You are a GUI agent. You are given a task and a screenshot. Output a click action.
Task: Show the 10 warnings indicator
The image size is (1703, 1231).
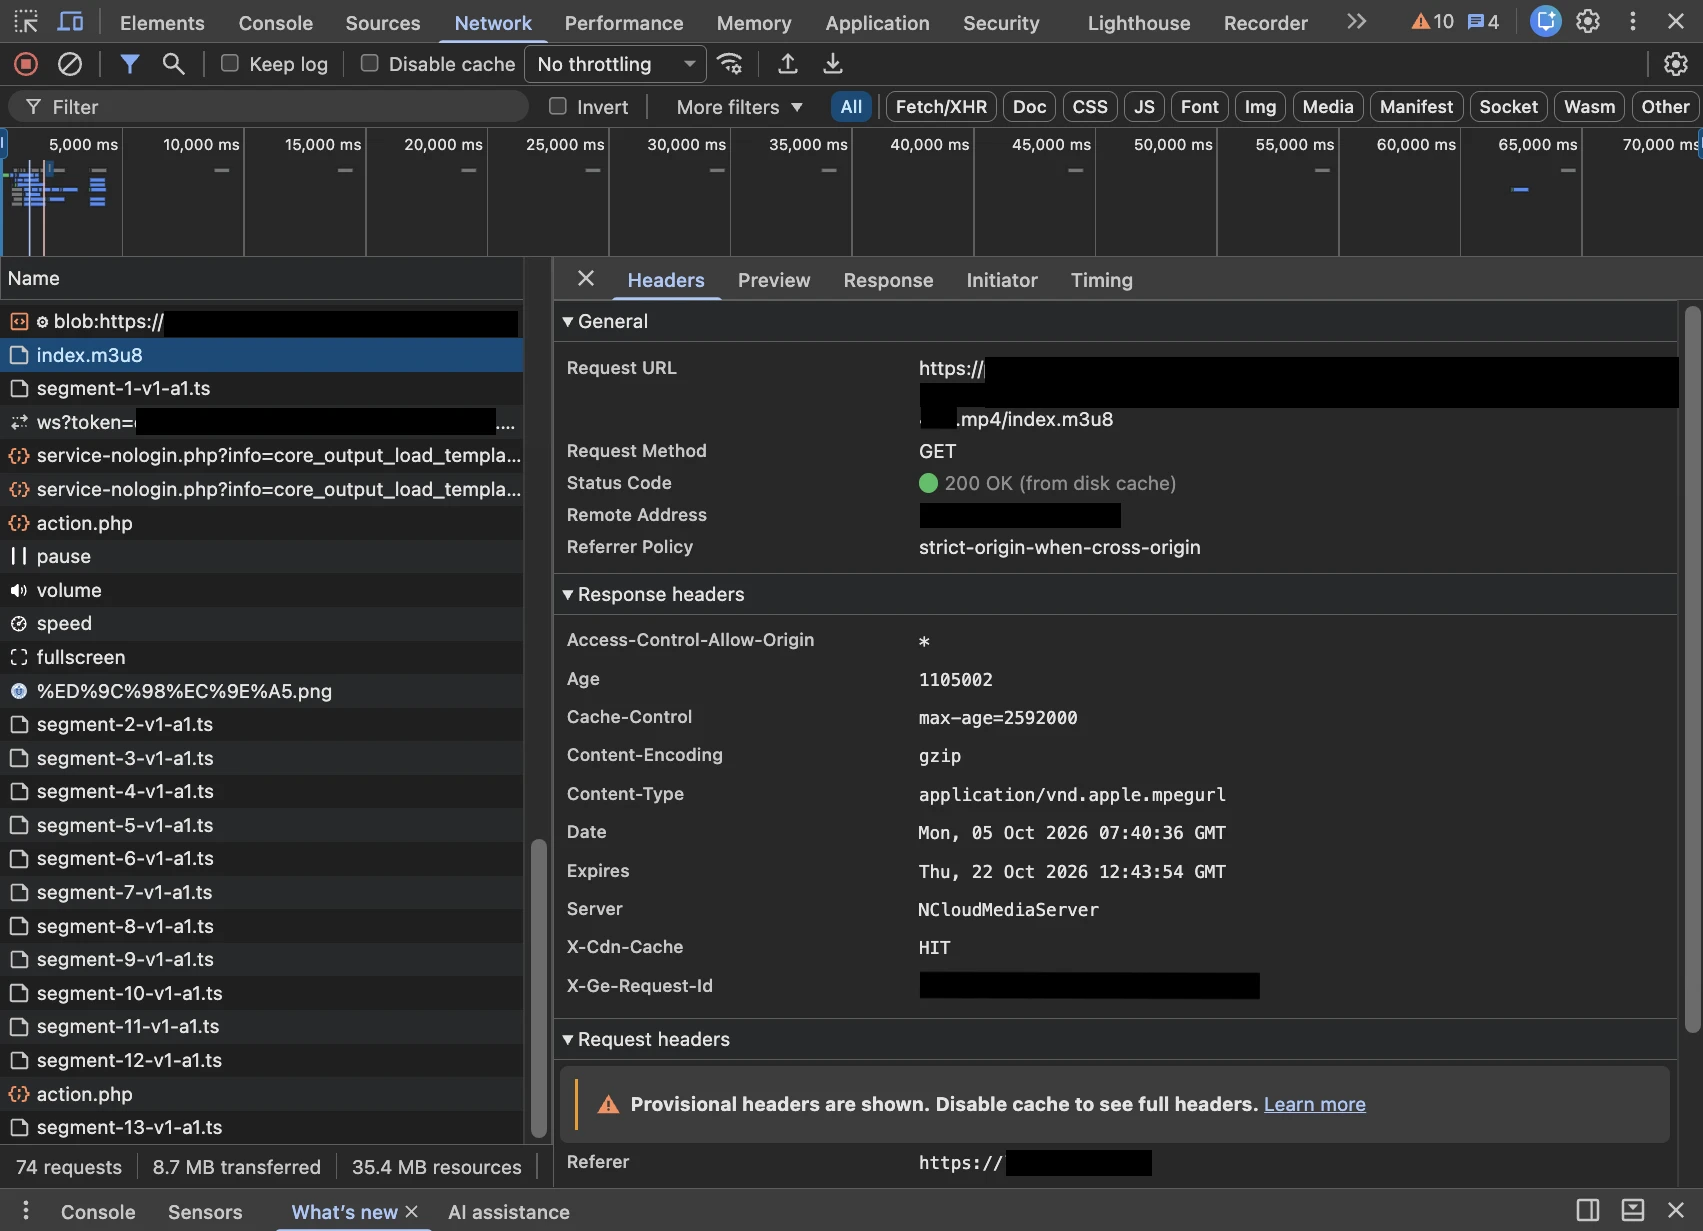coord(1432,22)
